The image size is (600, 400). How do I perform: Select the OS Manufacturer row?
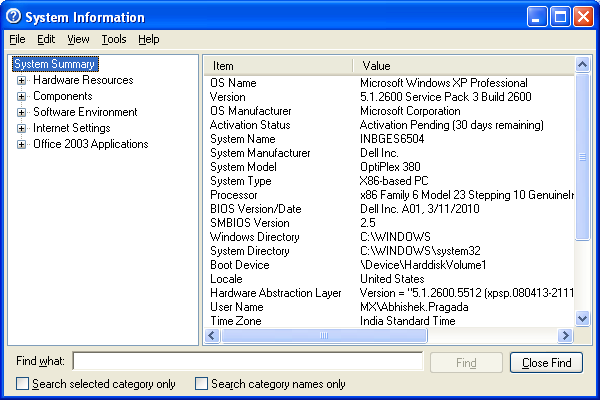click(x=390, y=111)
